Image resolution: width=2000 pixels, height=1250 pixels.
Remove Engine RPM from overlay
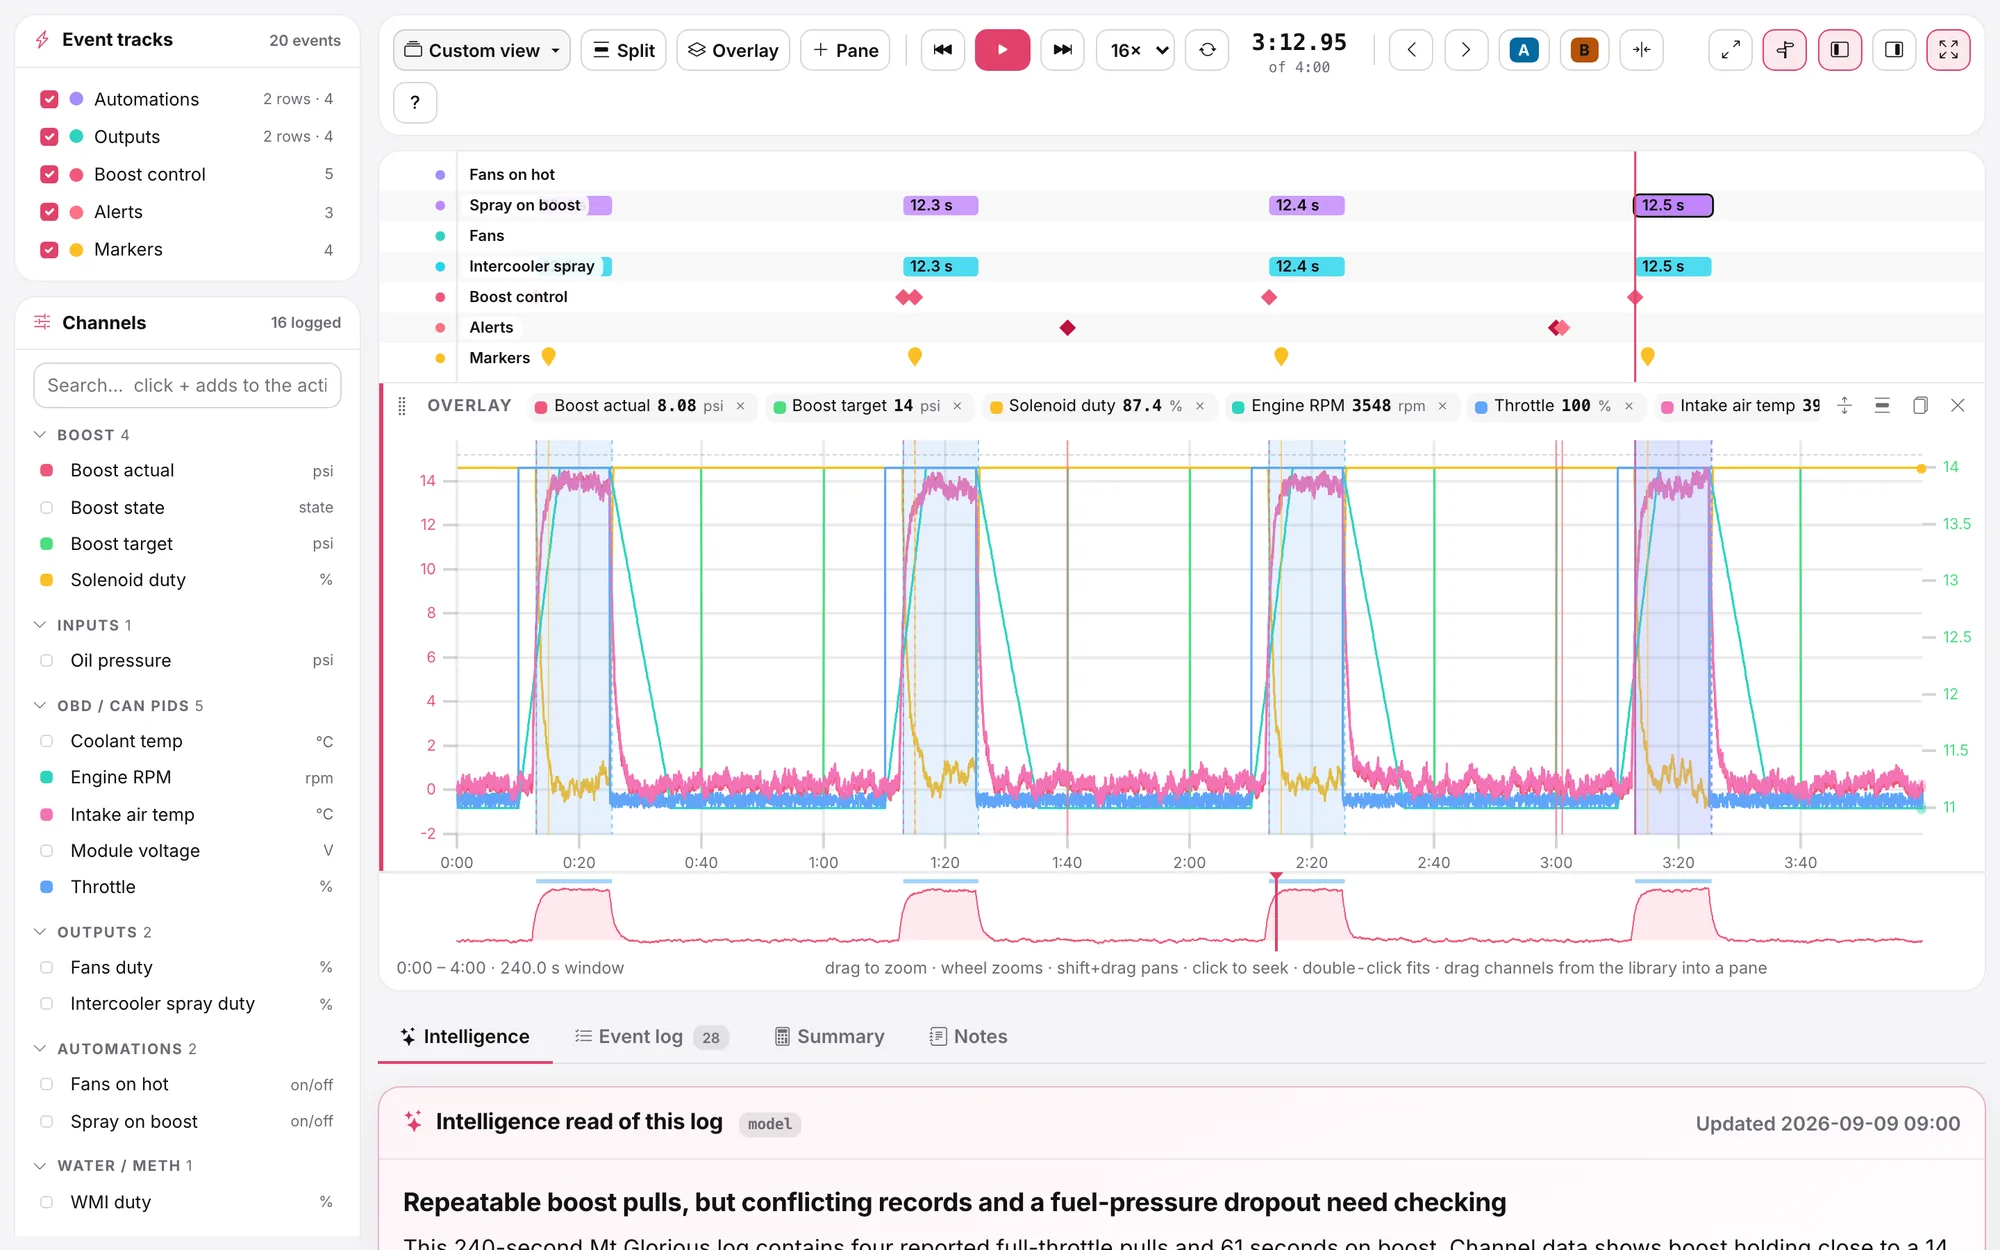click(1443, 406)
